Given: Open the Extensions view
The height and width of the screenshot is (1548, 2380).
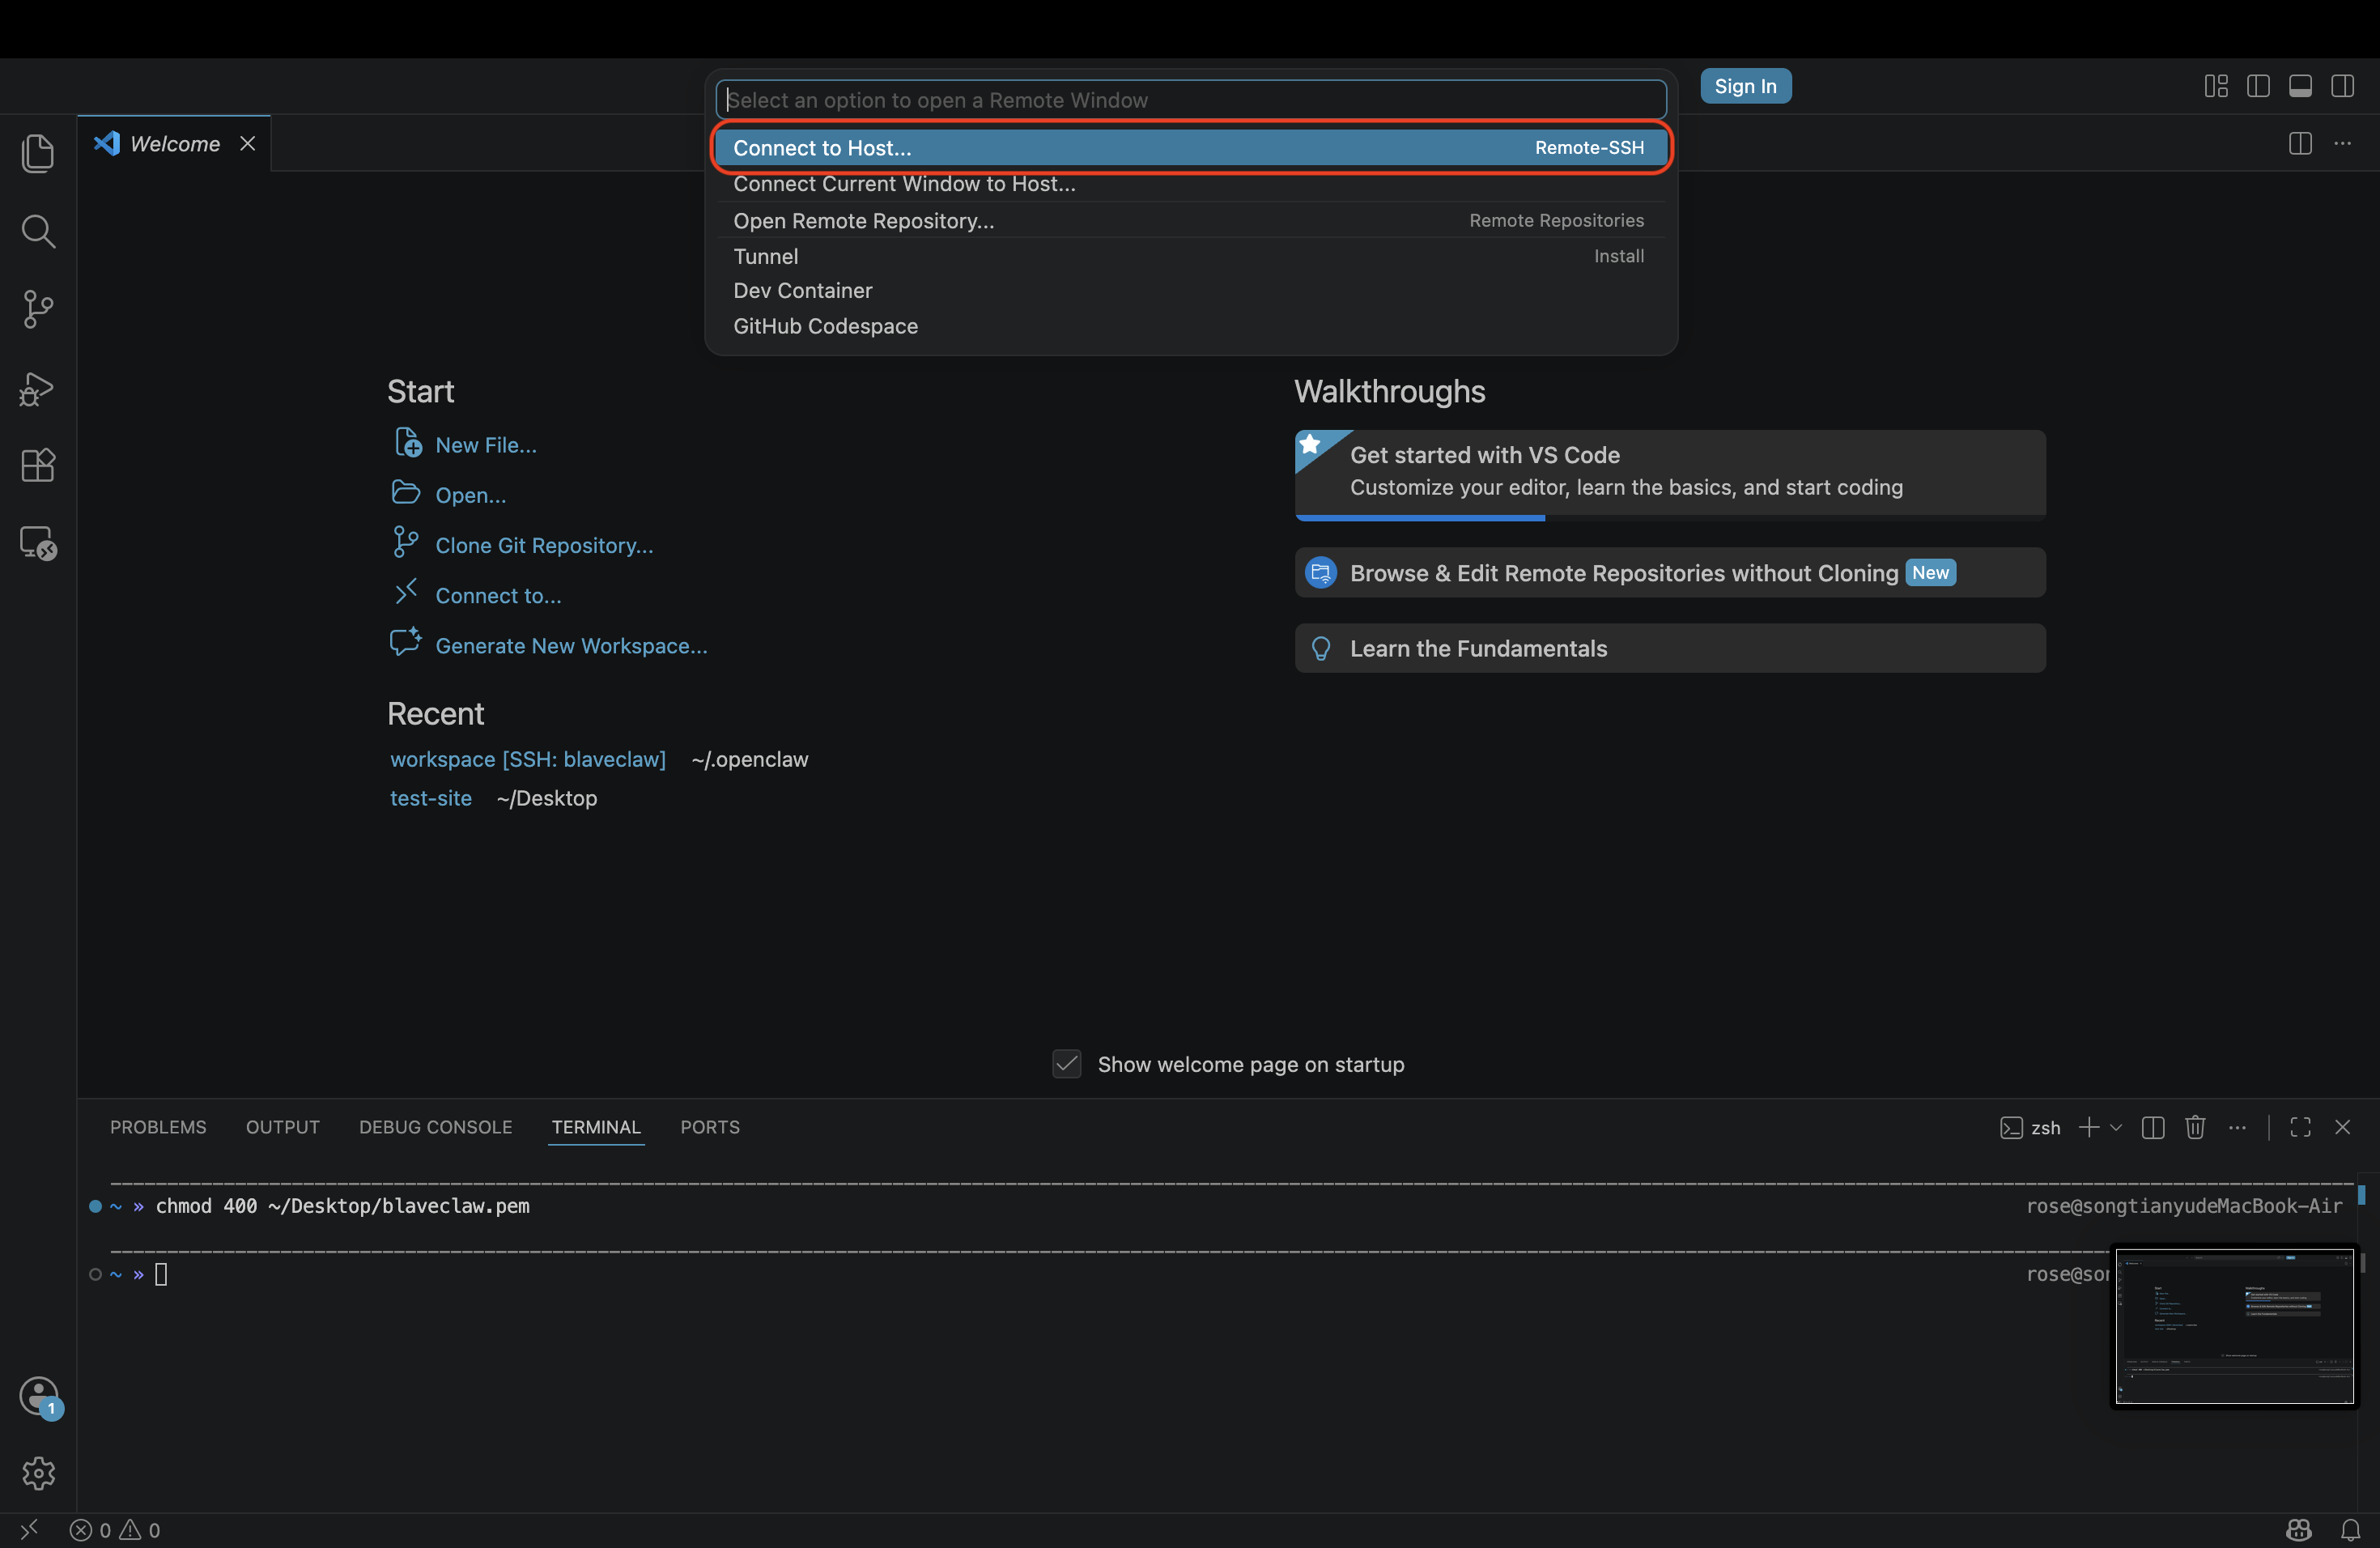Looking at the screenshot, I should coord(38,465).
